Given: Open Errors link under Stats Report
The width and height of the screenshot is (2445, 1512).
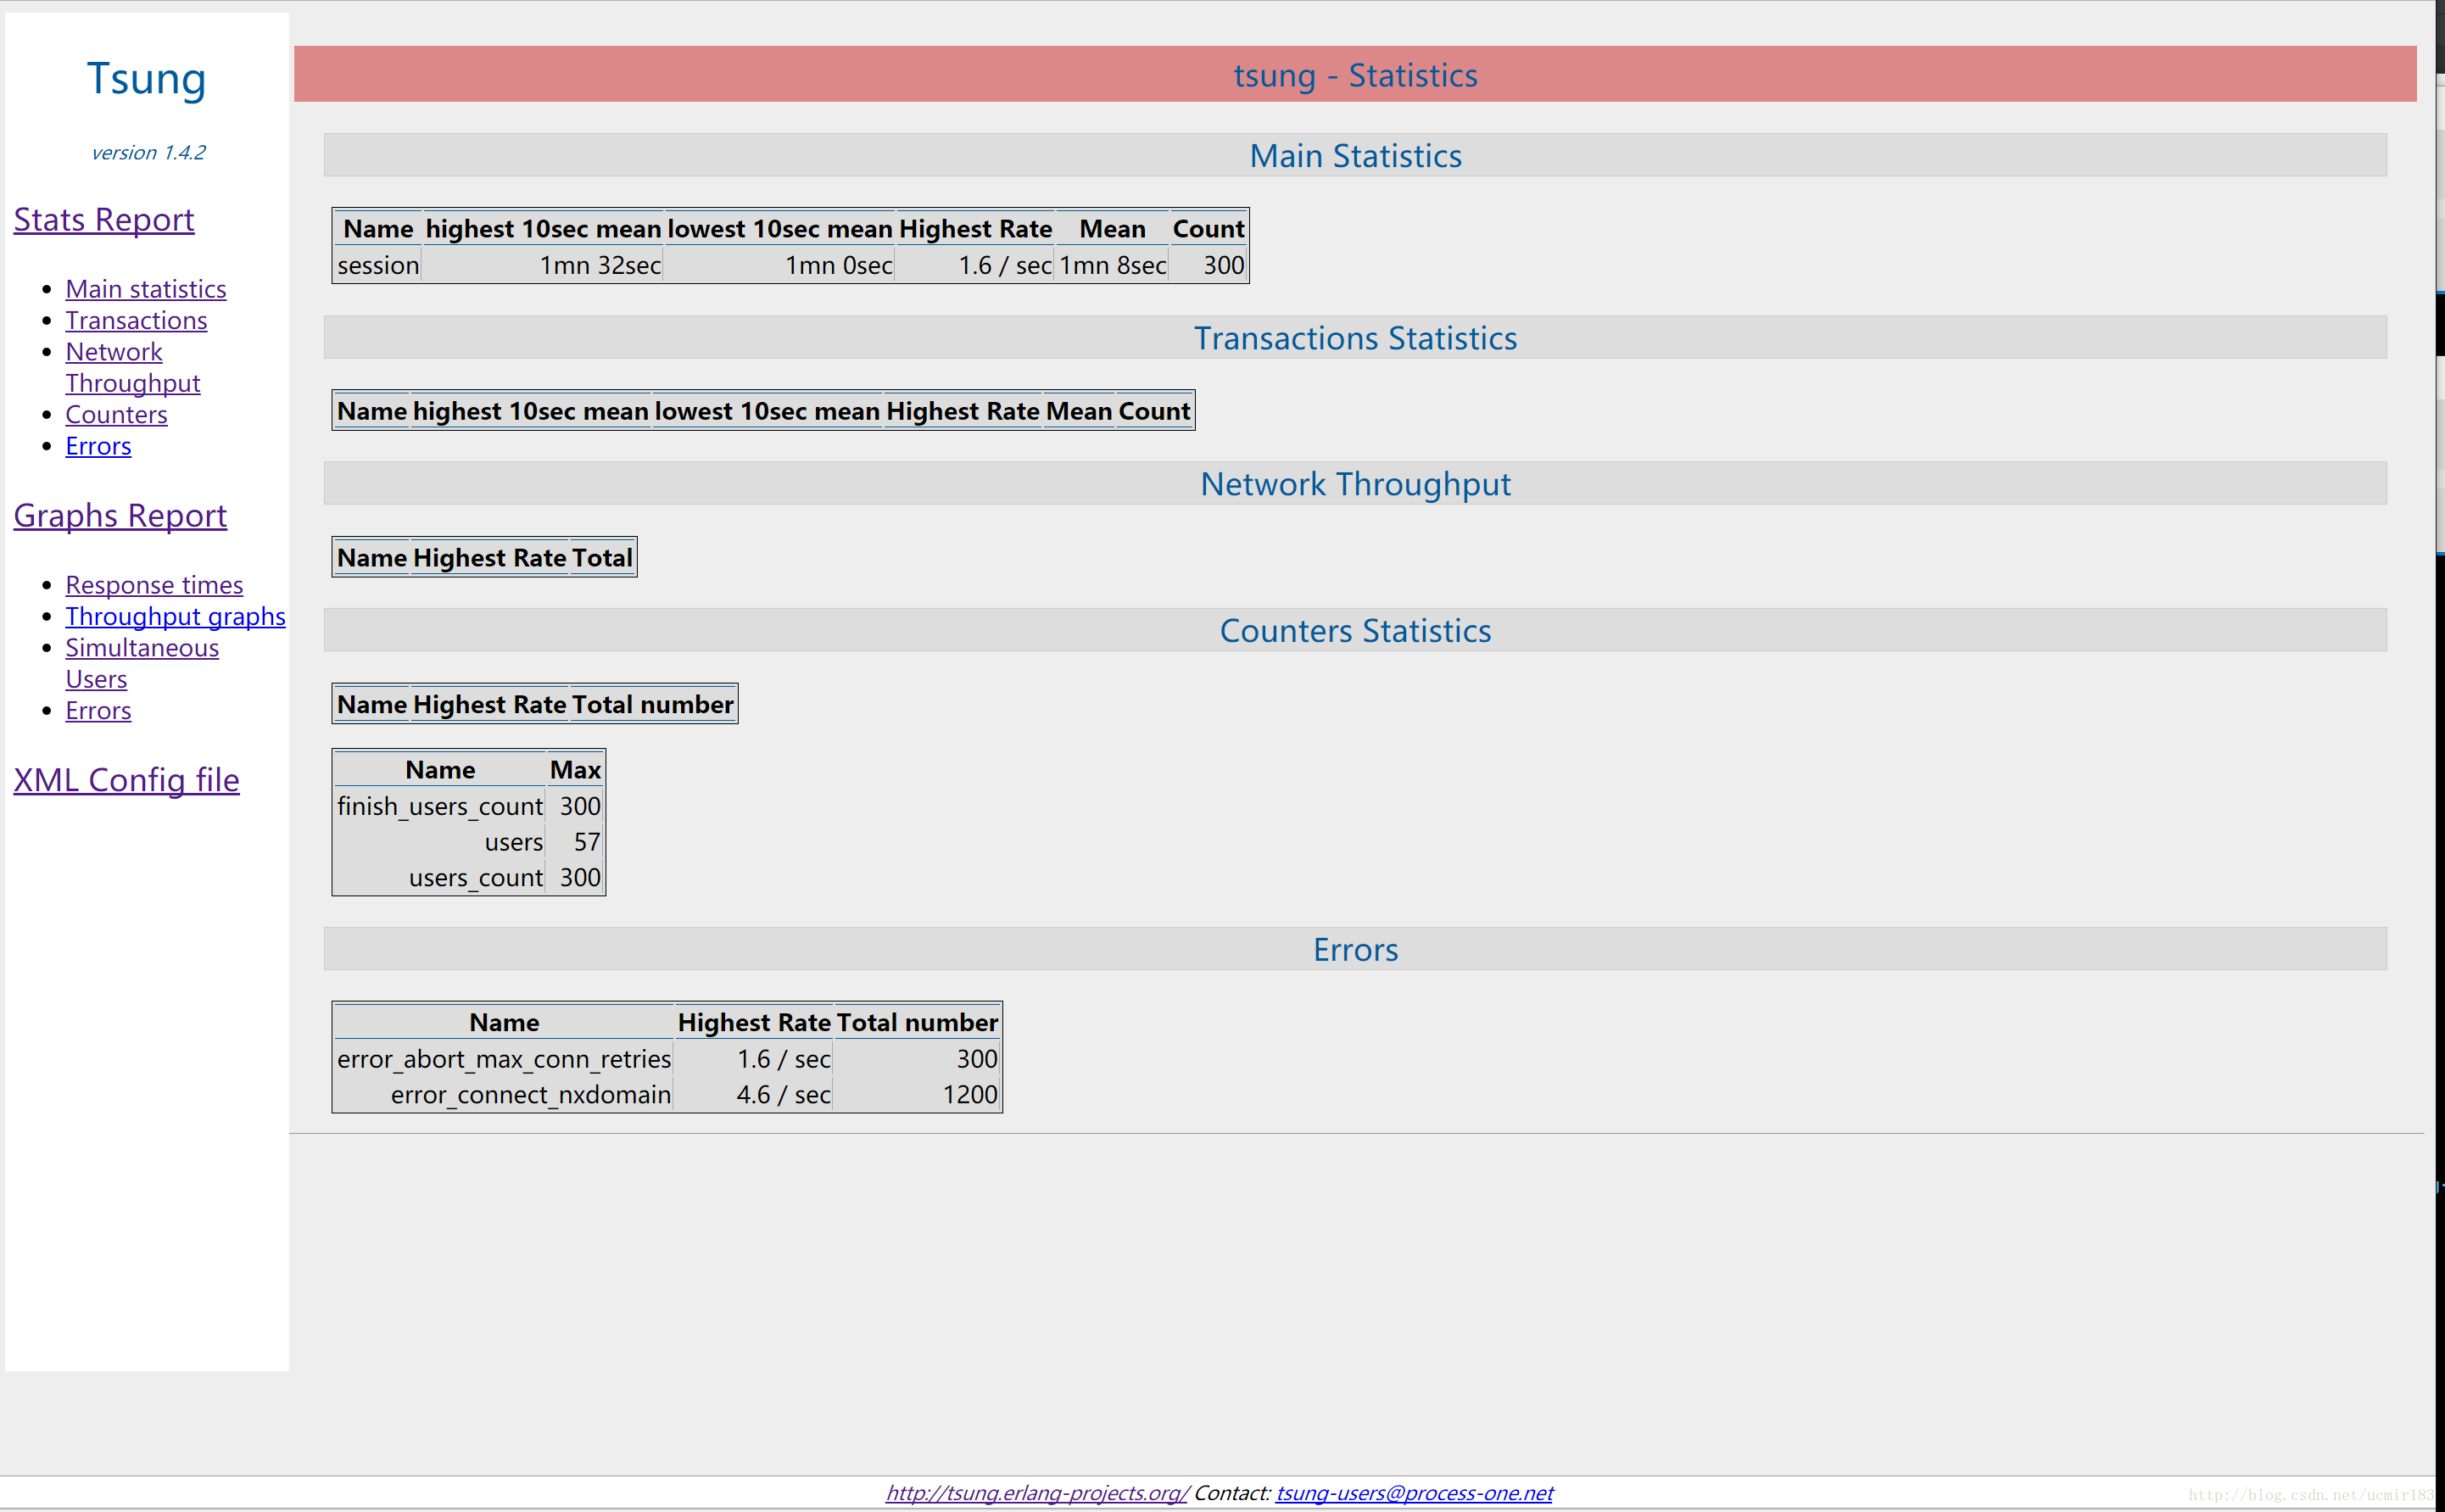Looking at the screenshot, I should [x=98, y=446].
